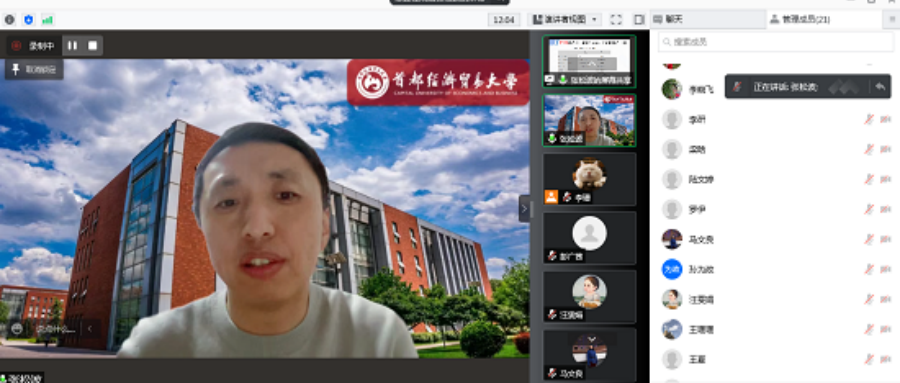
Task: Toggle mute for 陆文婷 in the member list
Action: point(869,179)
